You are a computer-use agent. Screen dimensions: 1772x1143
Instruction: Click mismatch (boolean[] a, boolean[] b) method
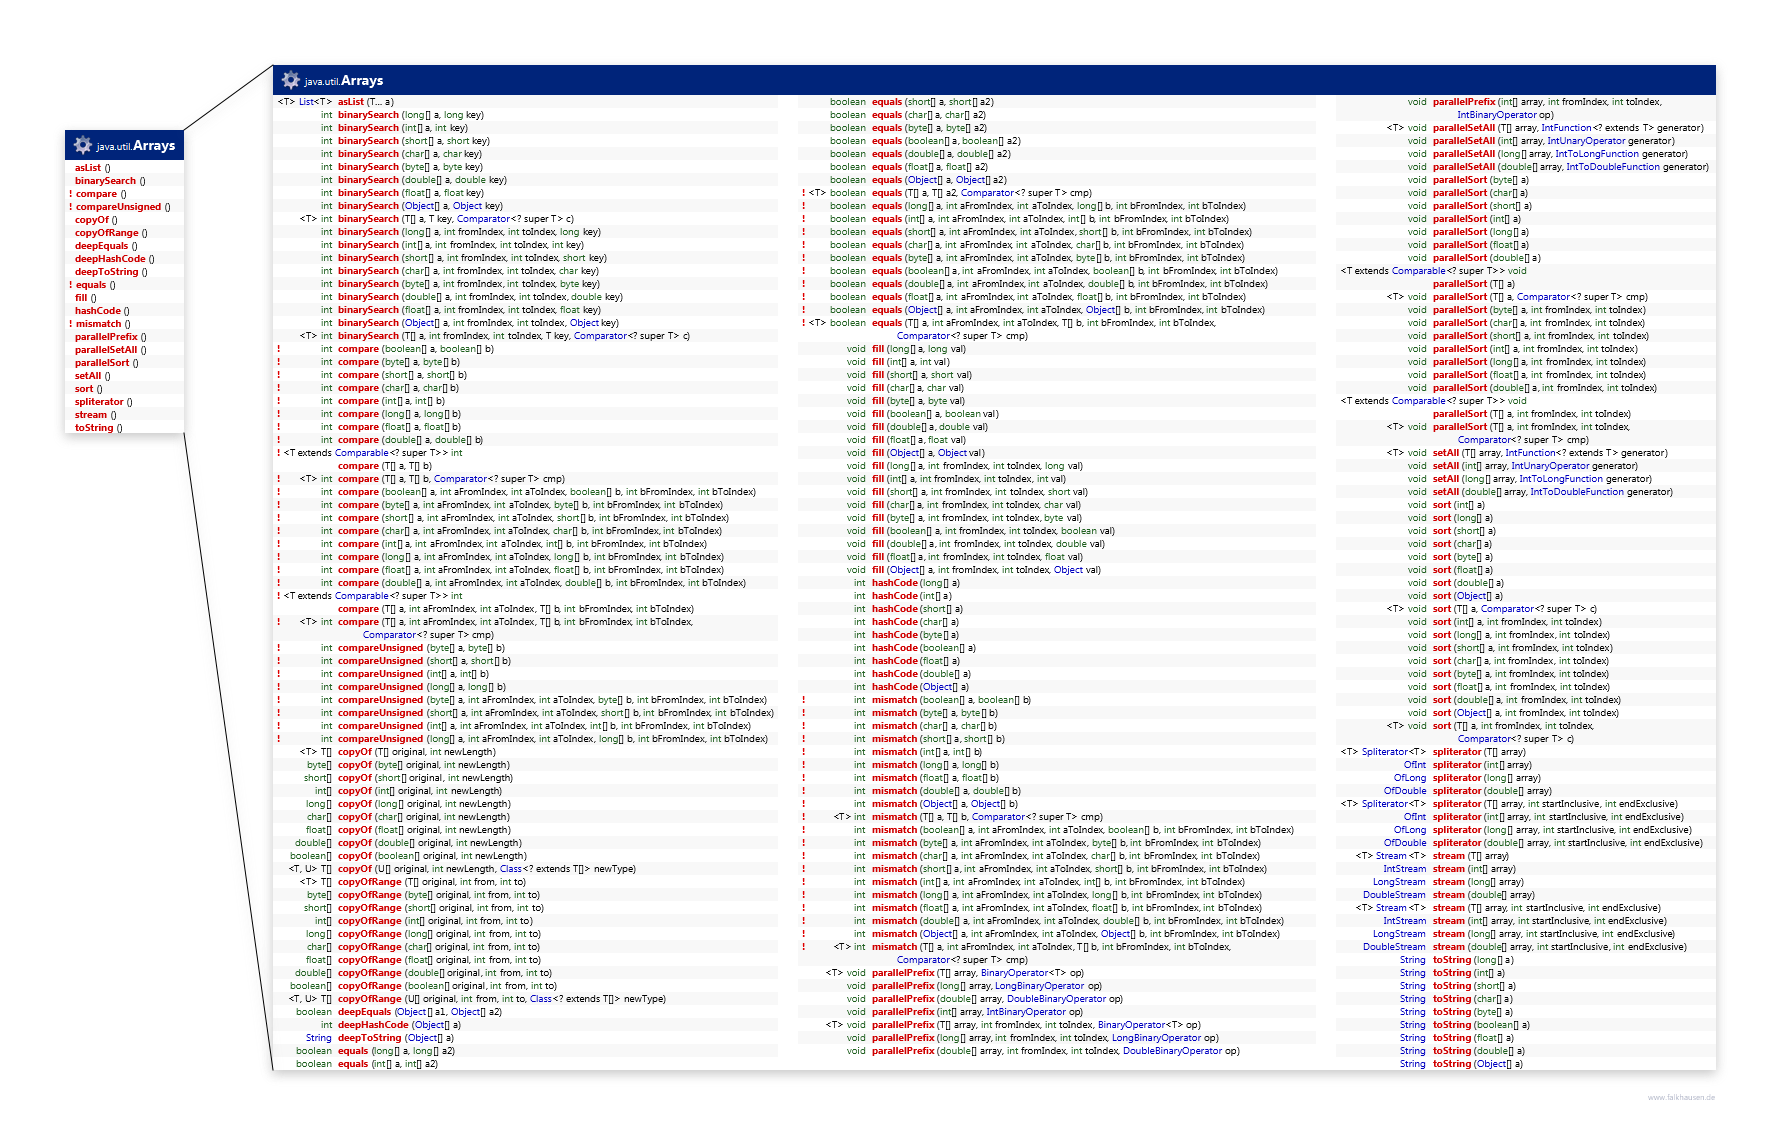(x=952, y=700)
